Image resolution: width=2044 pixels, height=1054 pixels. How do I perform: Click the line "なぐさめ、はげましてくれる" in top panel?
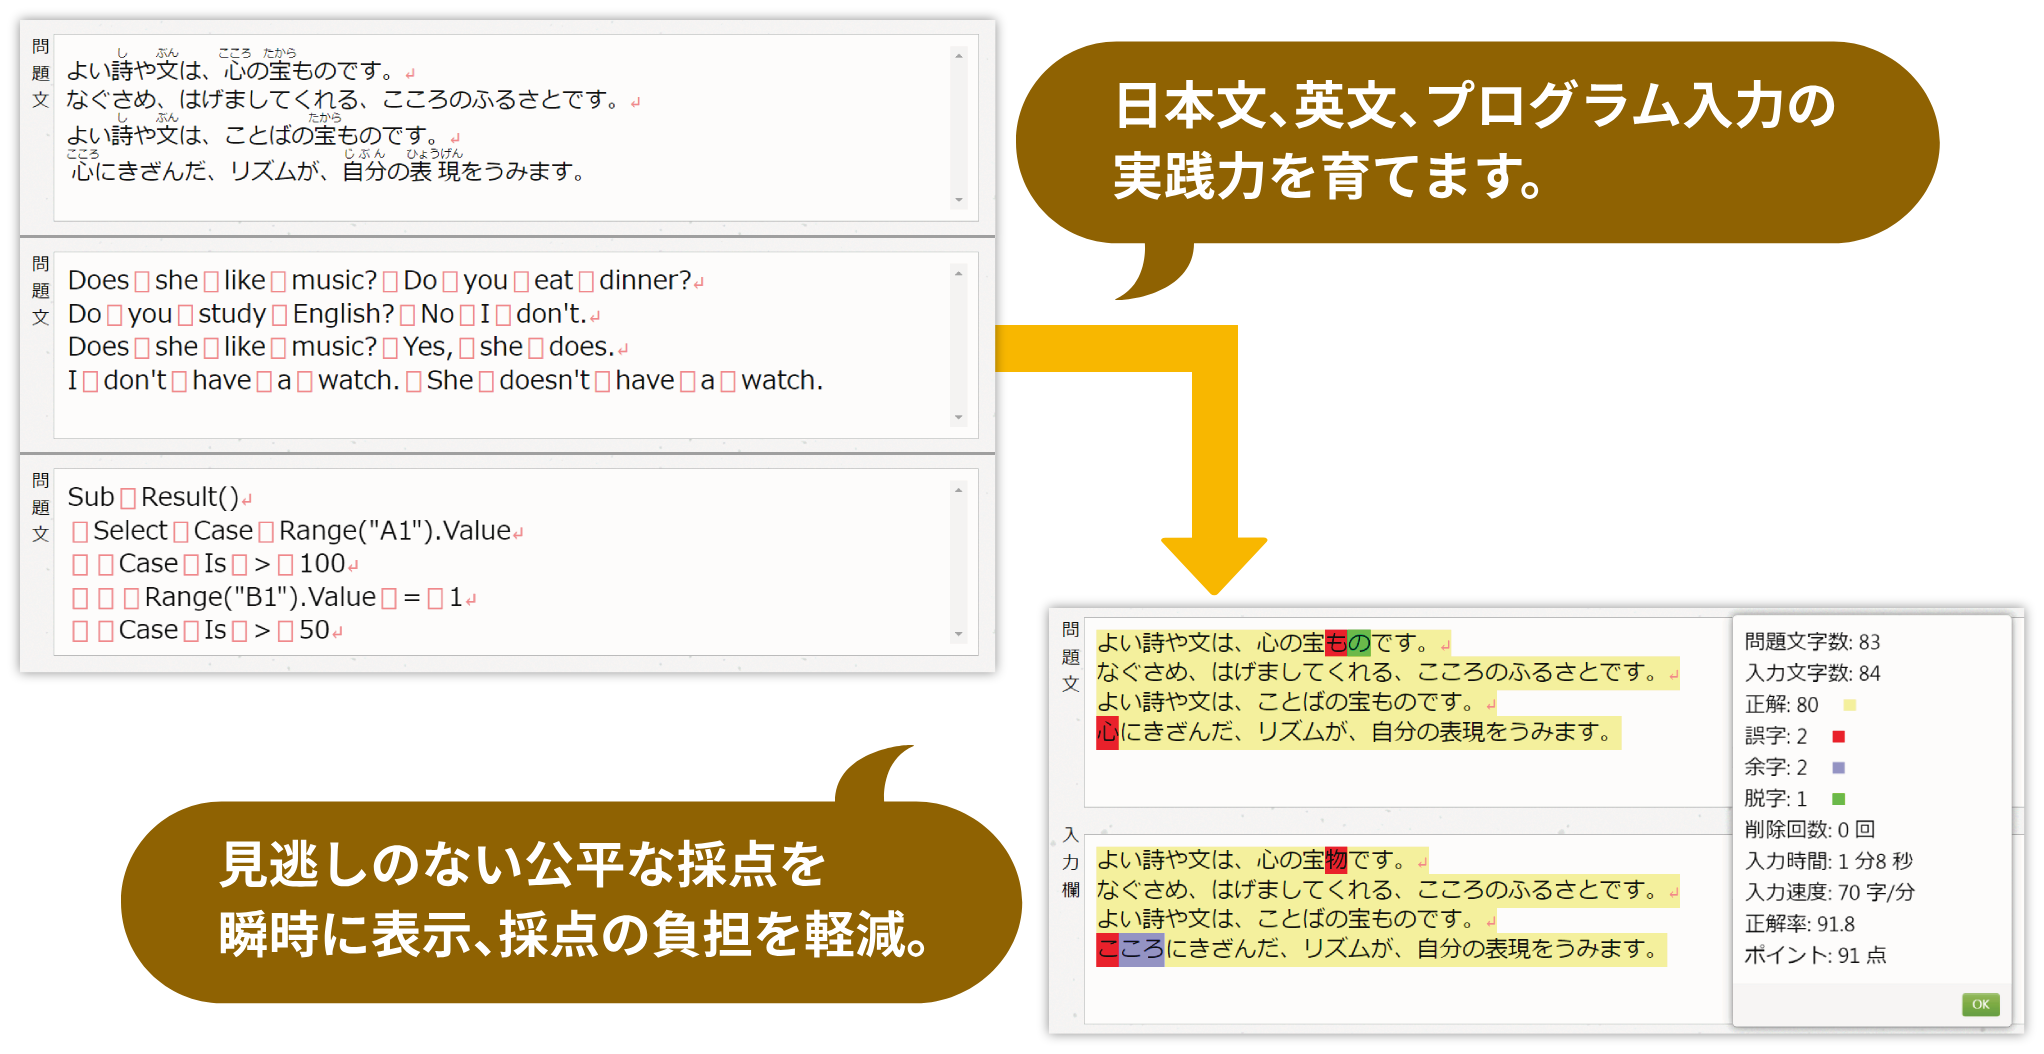tap(353, 100)
